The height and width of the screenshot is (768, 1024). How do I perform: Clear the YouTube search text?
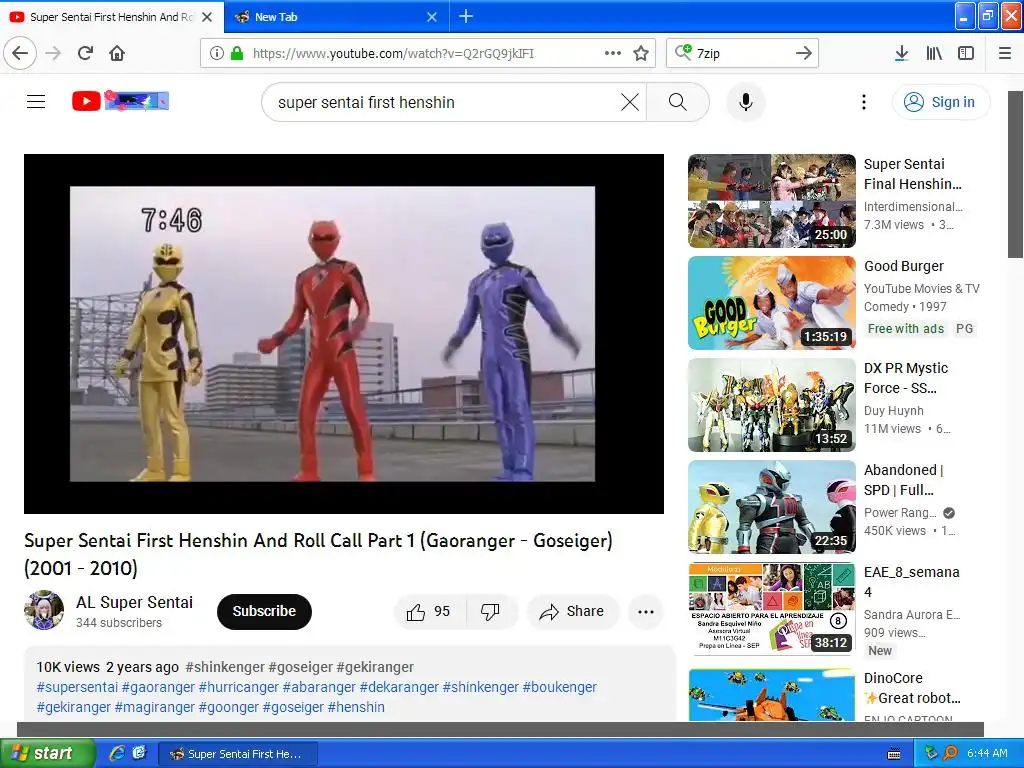(x=630, y=102)
